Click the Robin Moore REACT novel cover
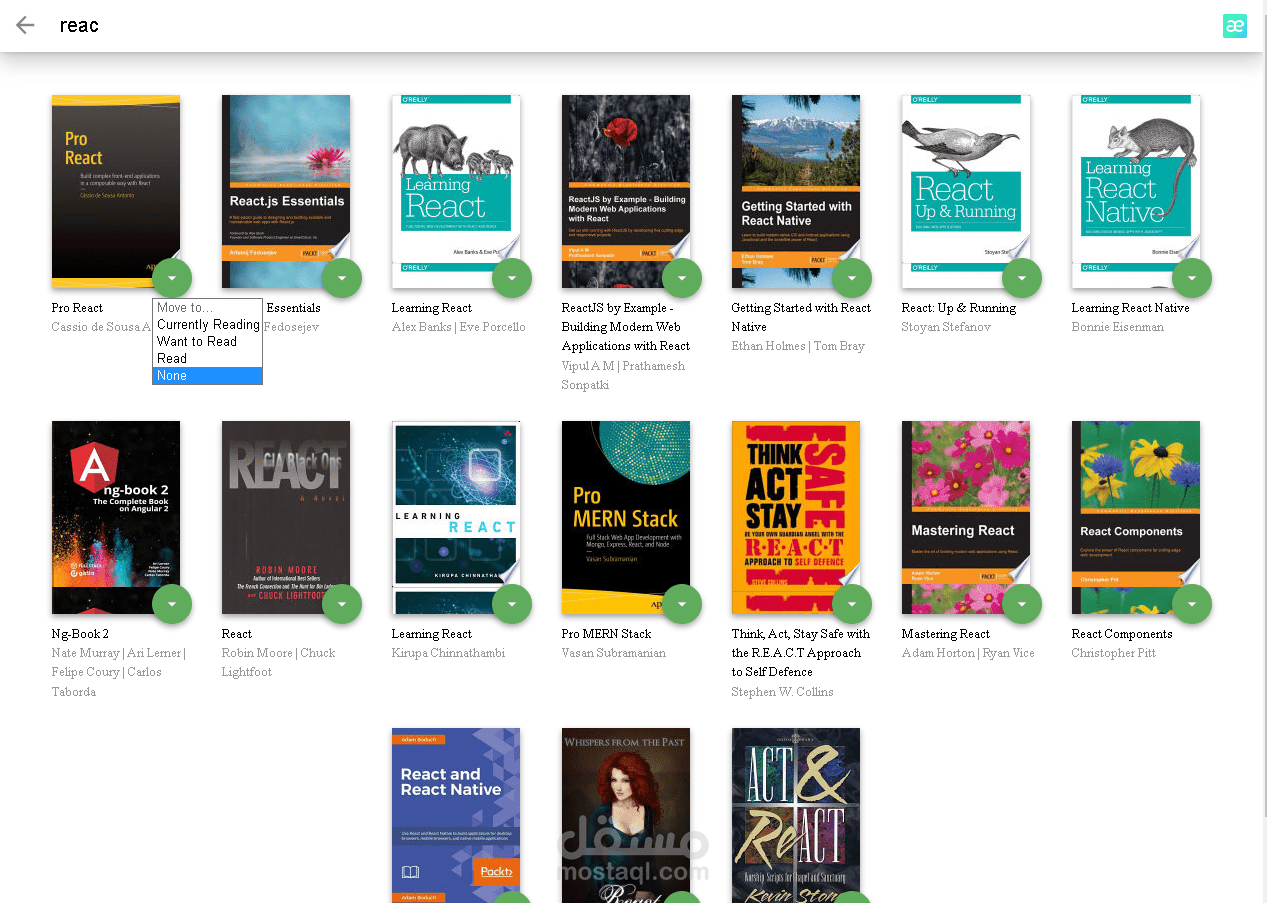 tap(286, 517)
